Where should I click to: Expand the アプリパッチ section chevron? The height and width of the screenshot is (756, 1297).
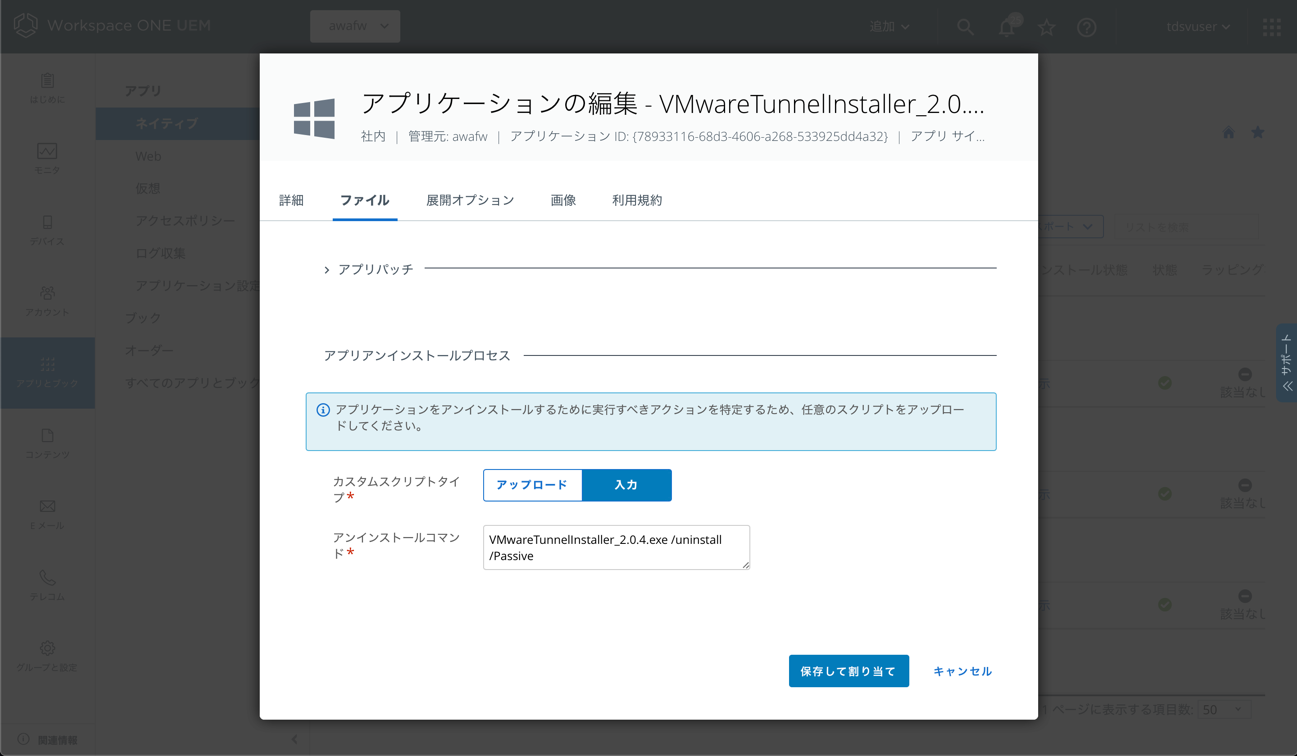(x=327, y=270)
